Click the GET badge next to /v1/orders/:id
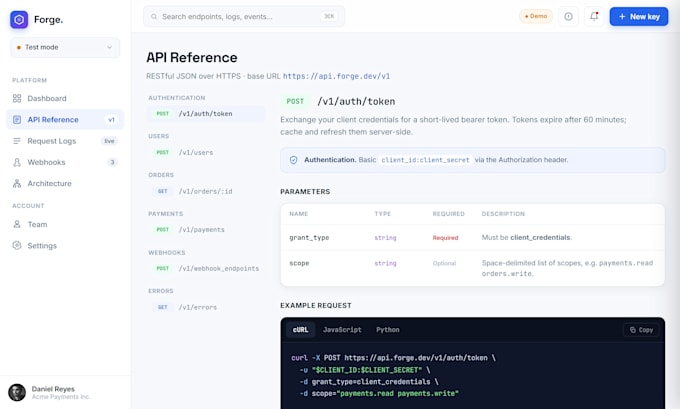 pos(163,191)
